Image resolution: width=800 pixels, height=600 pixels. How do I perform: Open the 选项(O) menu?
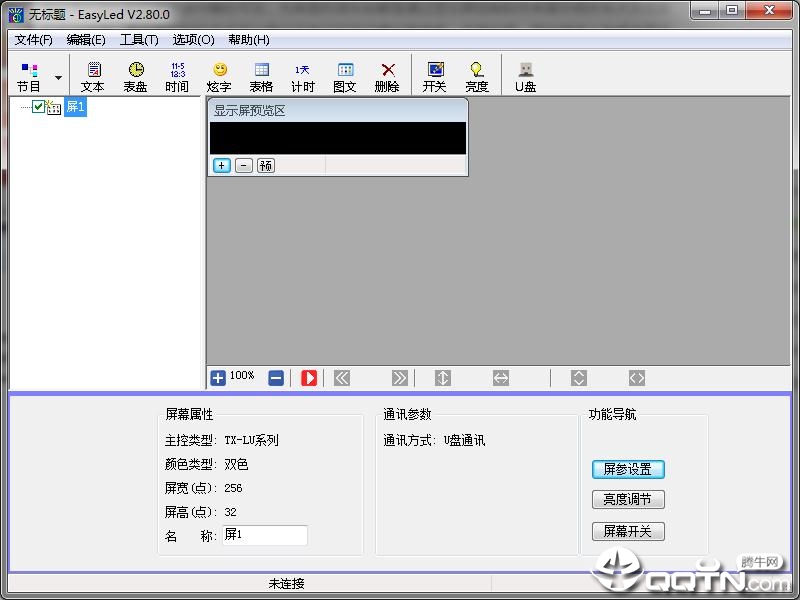point(193,40)
